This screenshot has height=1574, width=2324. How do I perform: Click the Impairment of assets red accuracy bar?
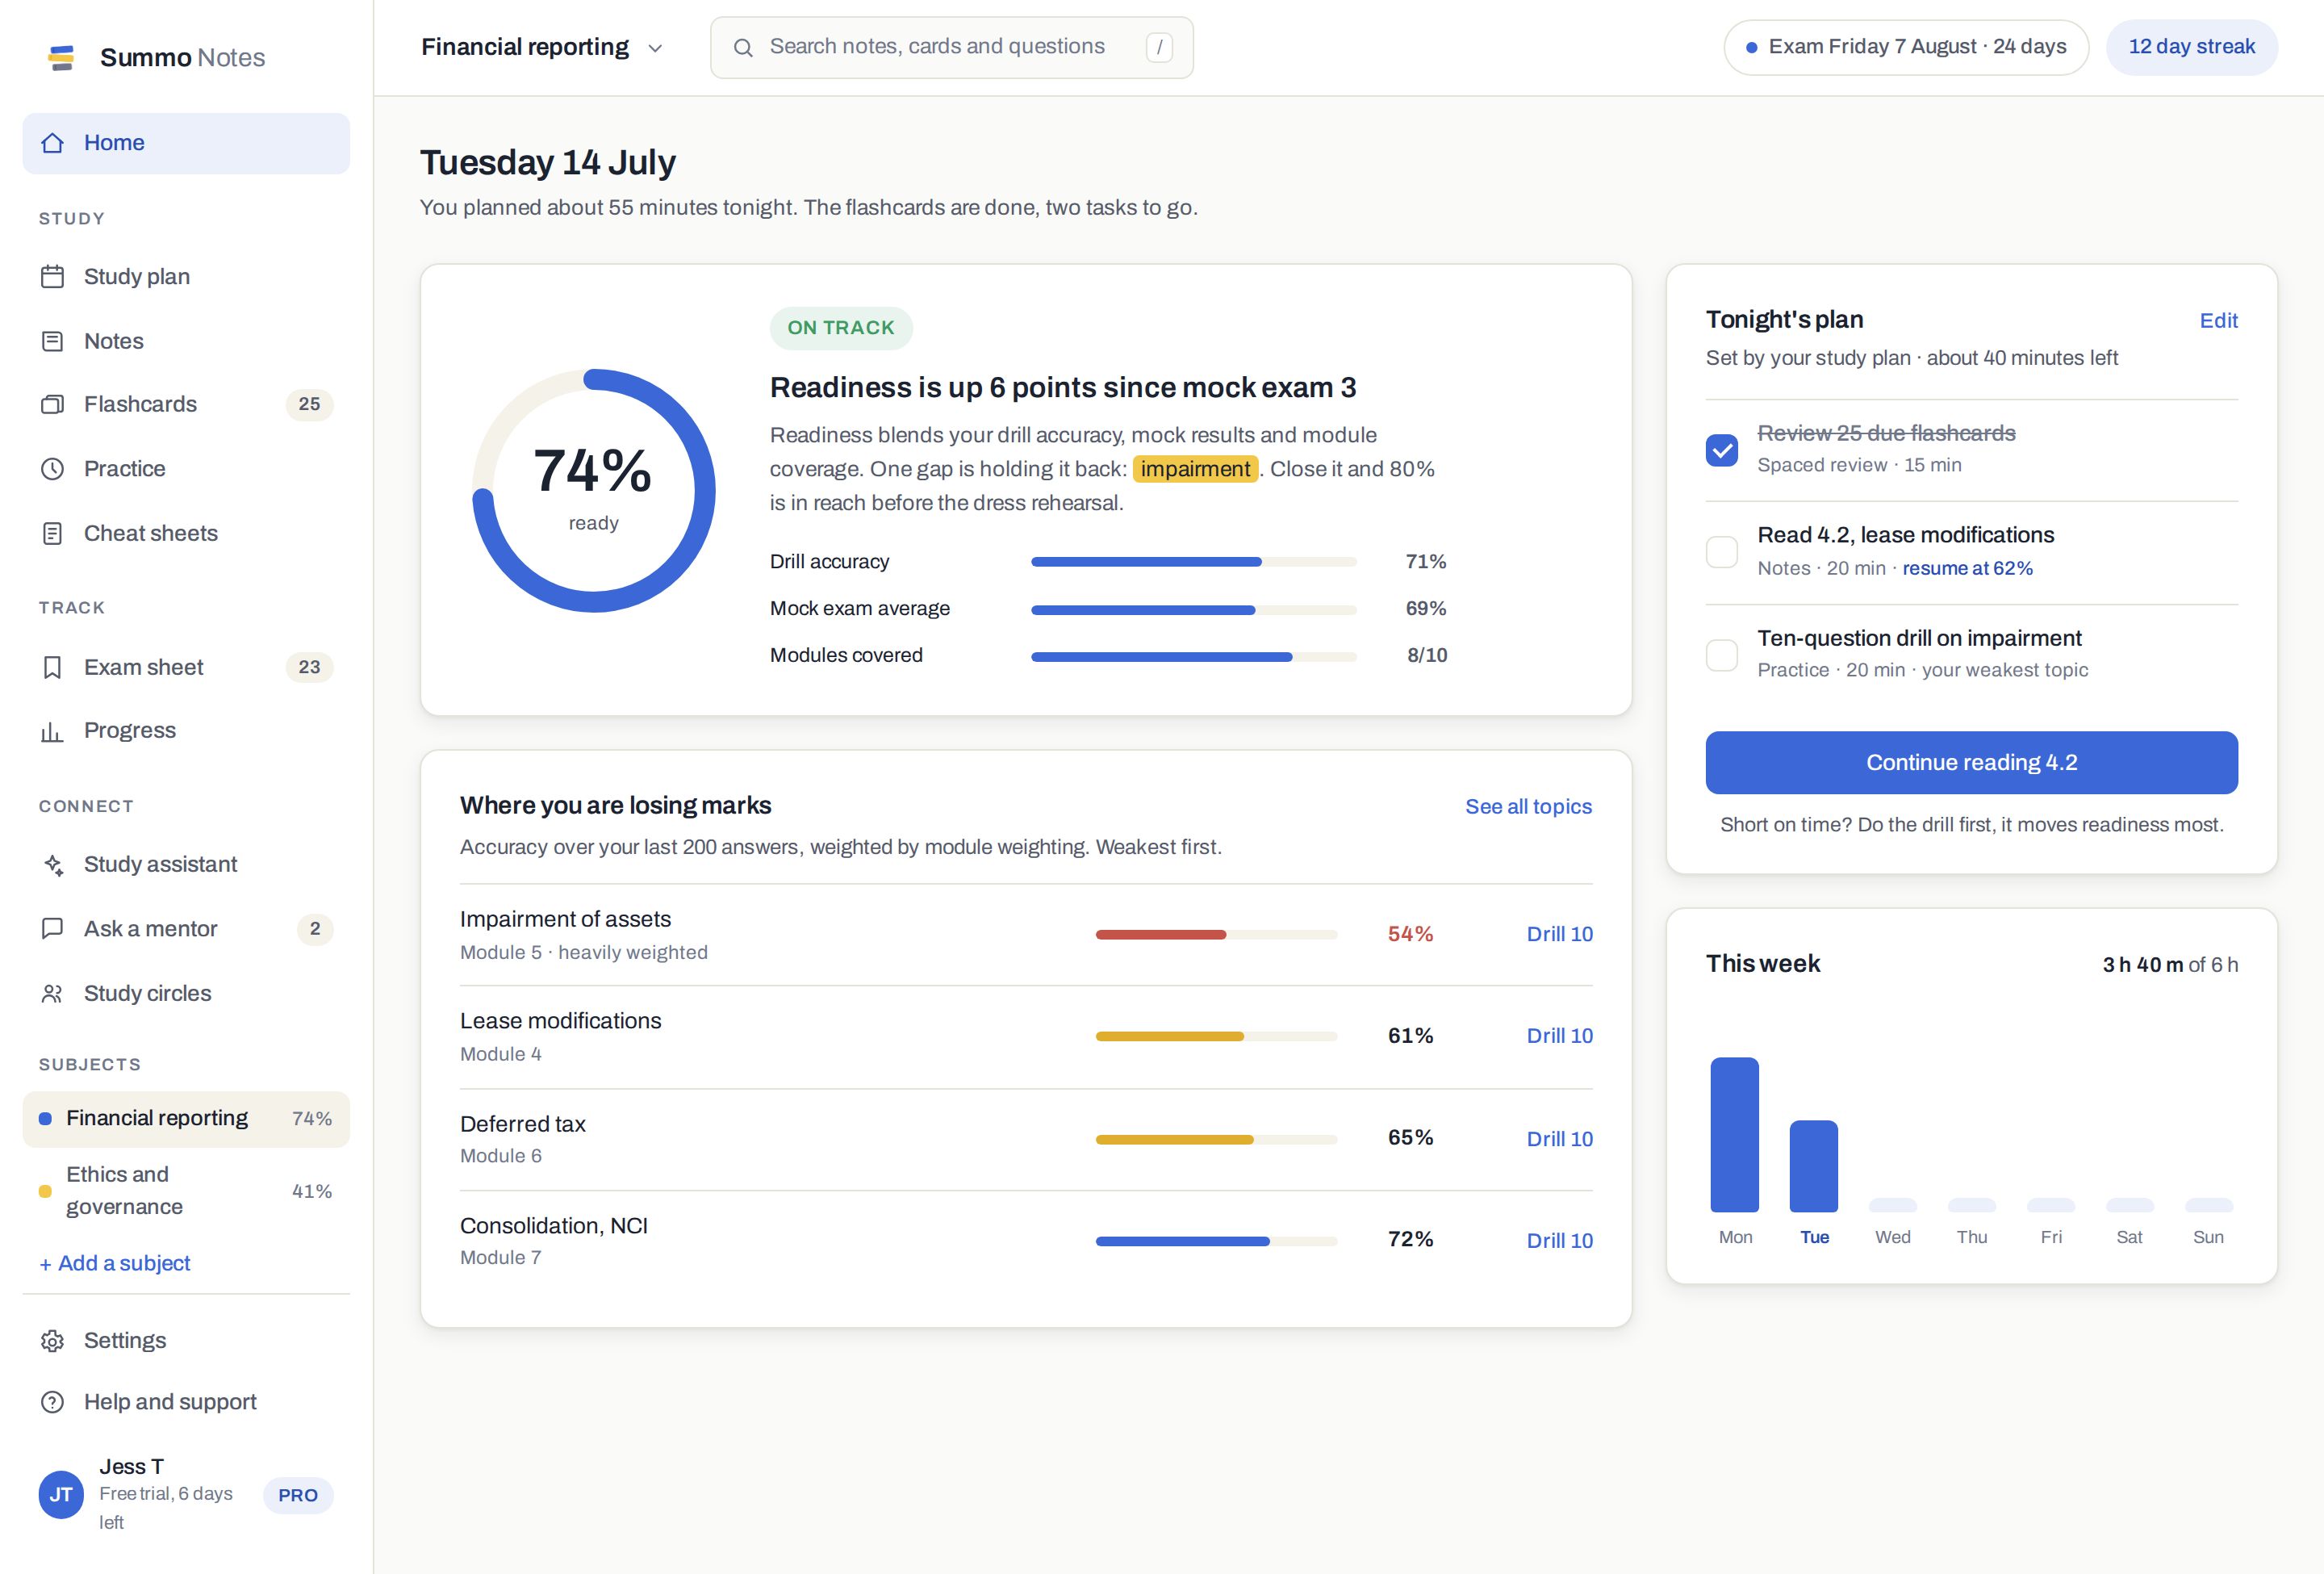1216,934
